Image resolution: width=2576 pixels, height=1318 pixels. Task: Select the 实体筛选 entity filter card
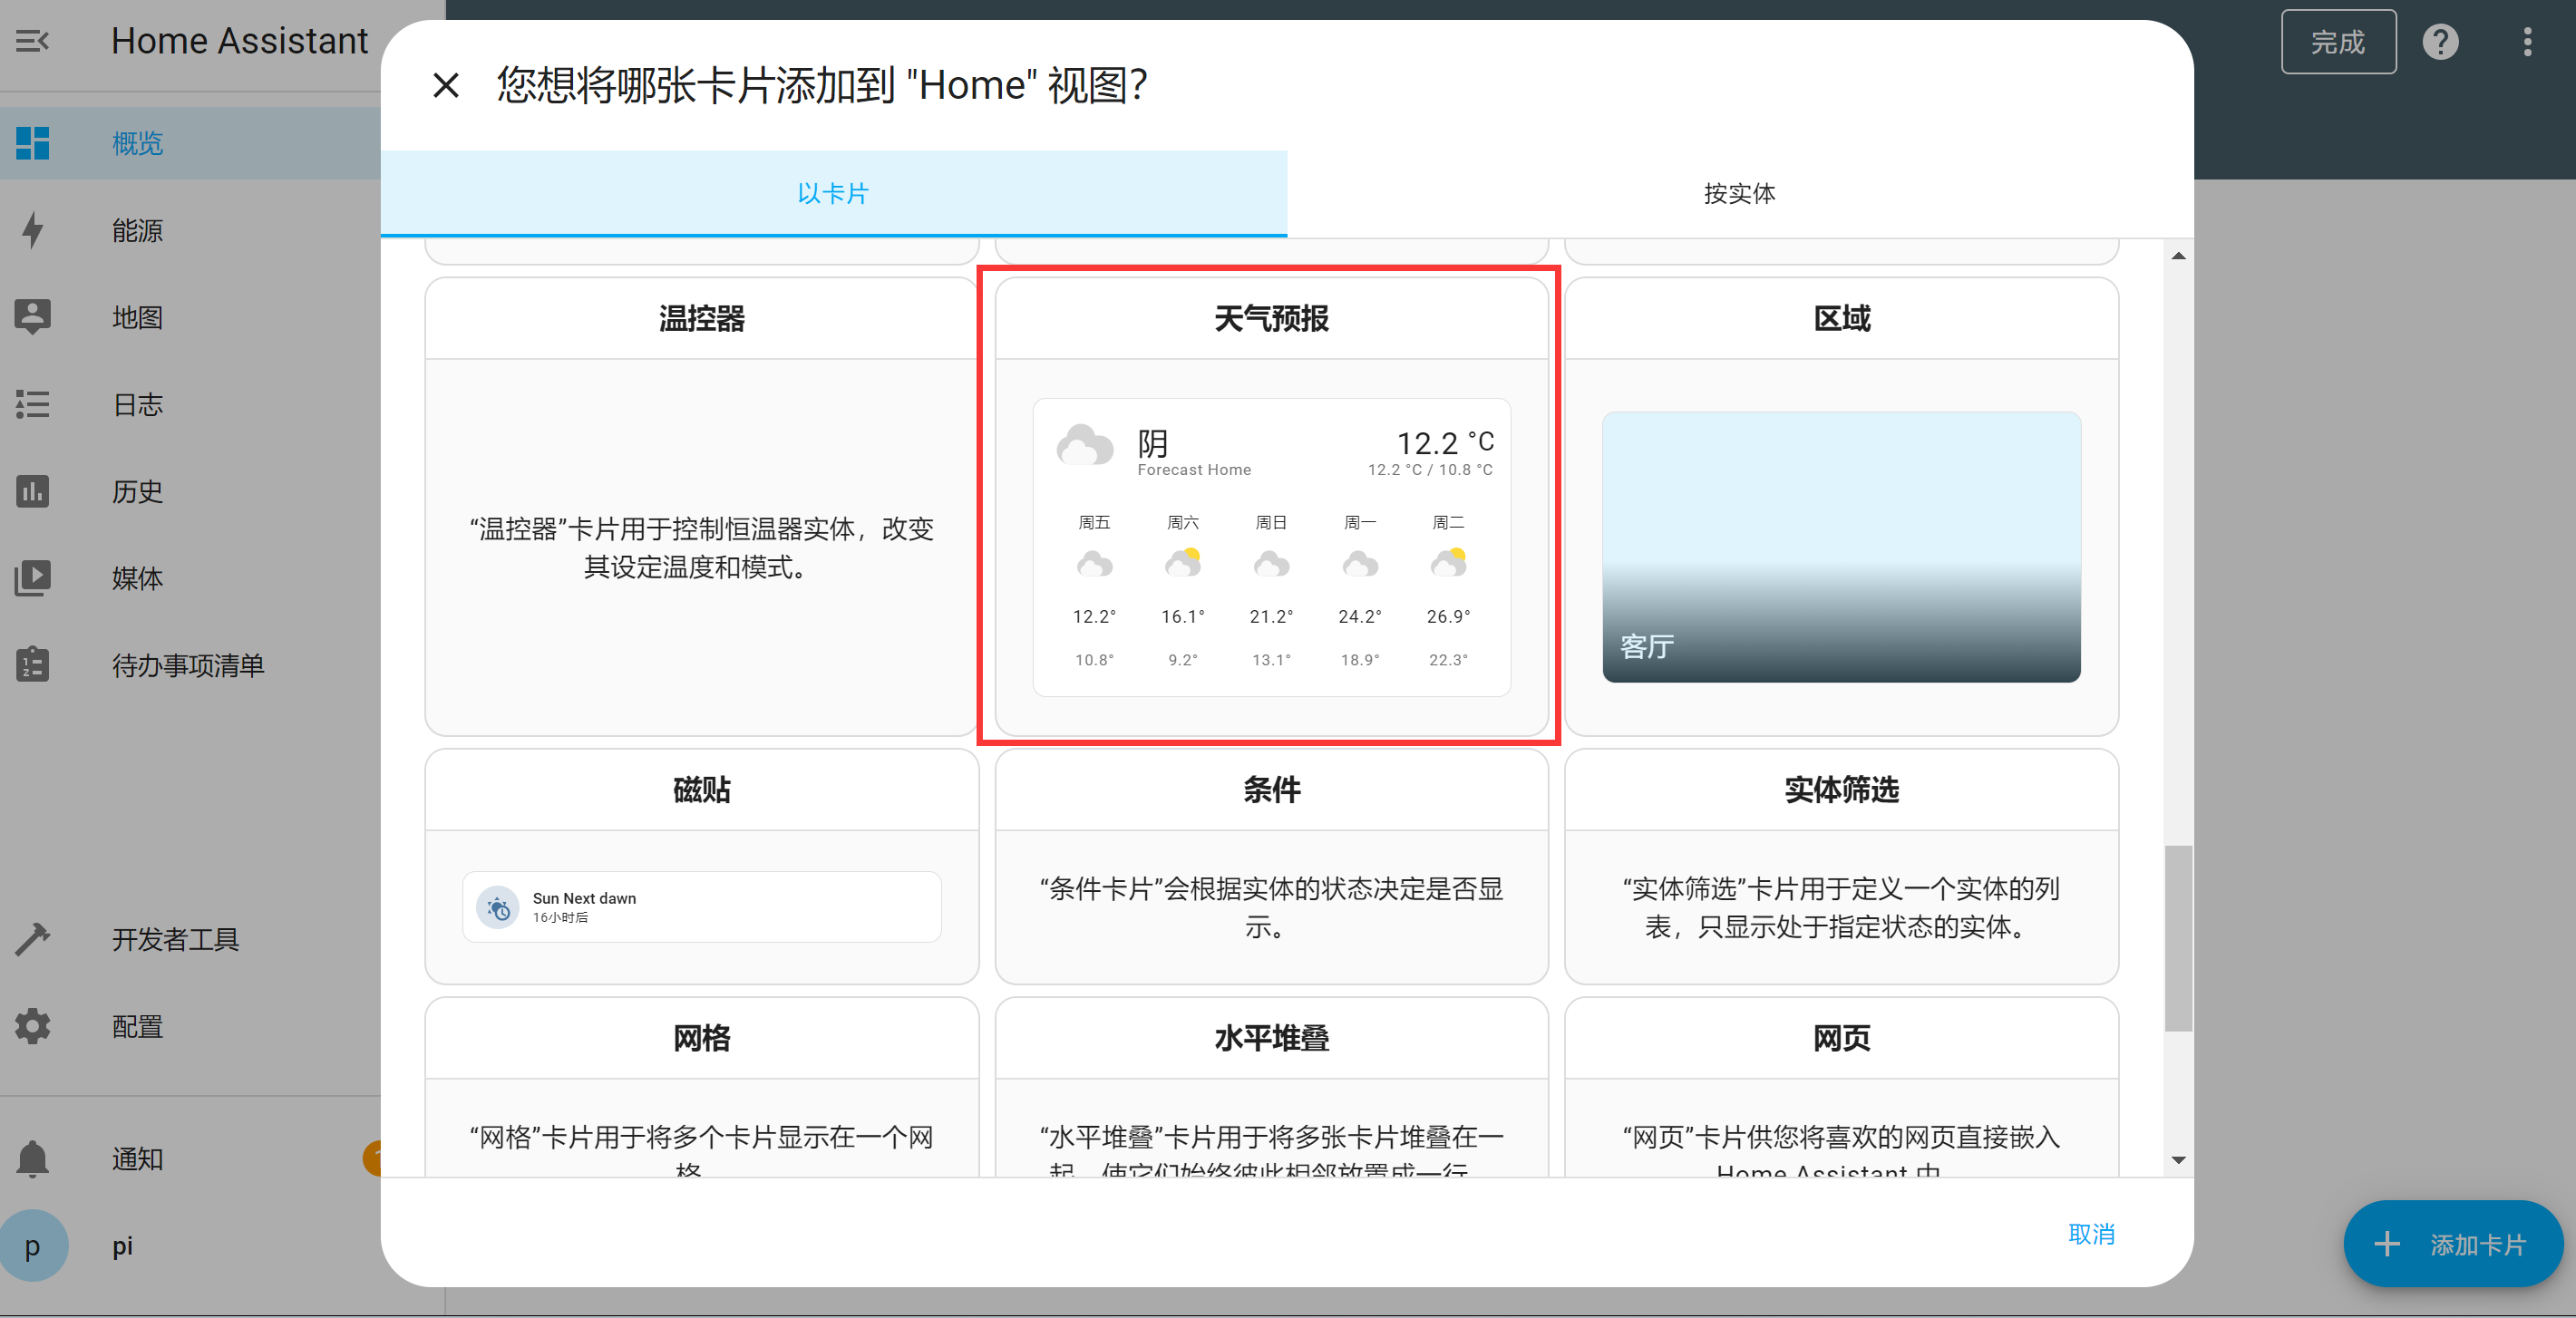1841,866
